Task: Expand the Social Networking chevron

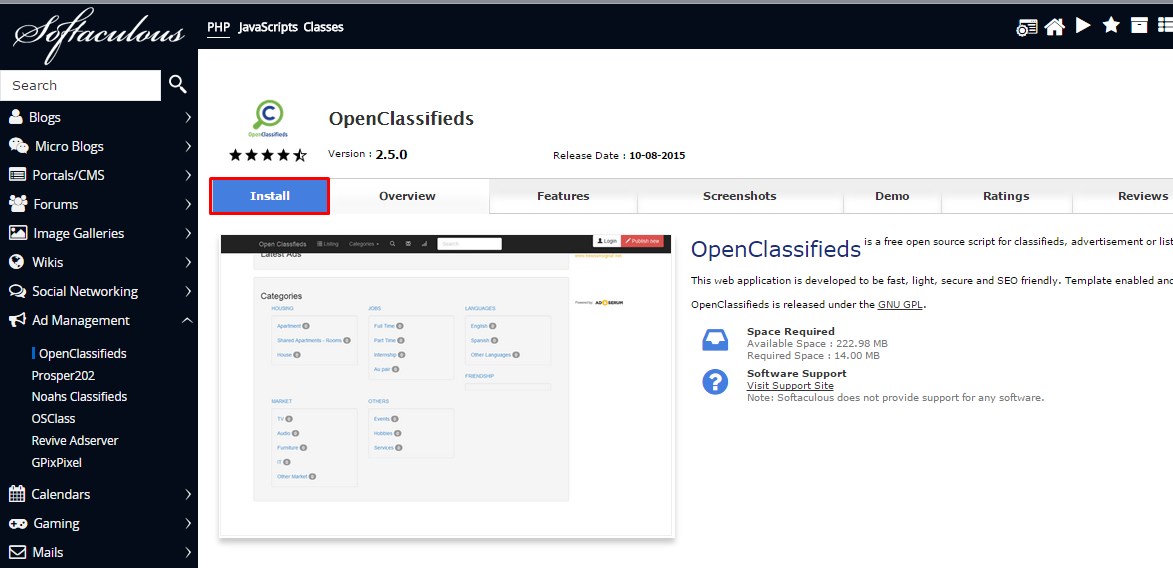Action: coord(187,292)
